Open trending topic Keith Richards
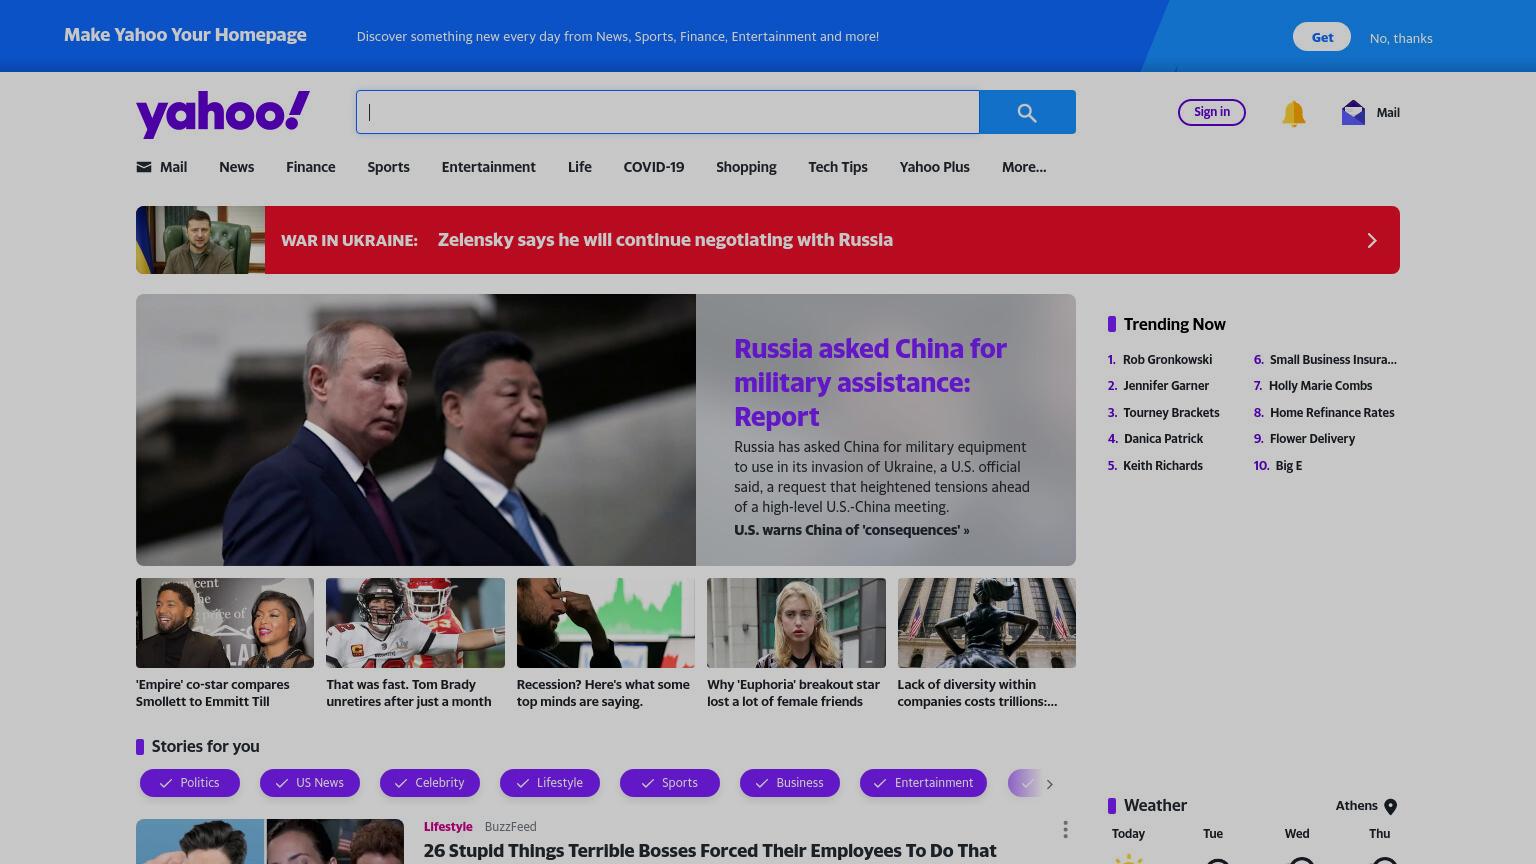The height and width of the screenshot is (864, 1536). [1163, 465]
